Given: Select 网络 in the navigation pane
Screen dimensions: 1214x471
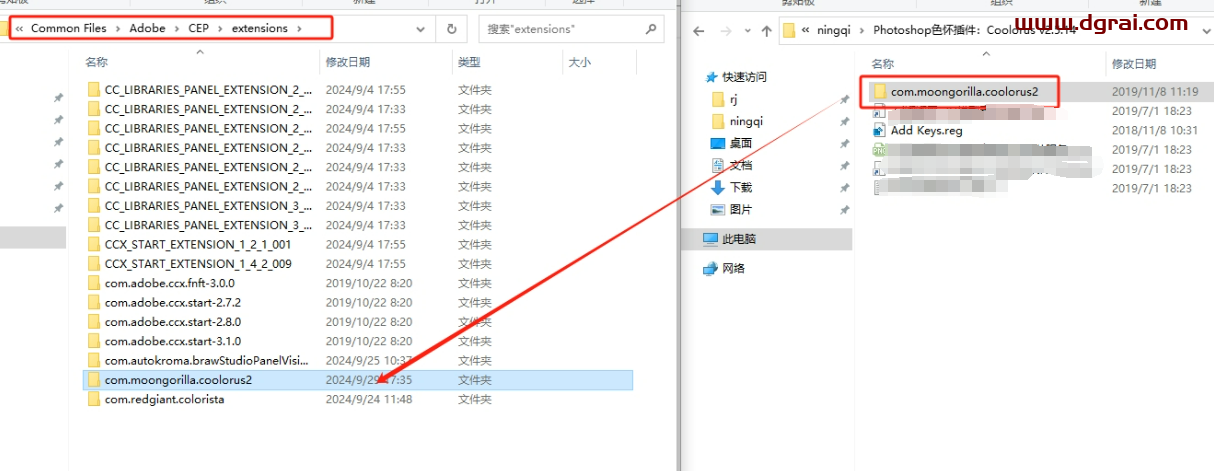Looking at the screenshot, I should [733, 268].
